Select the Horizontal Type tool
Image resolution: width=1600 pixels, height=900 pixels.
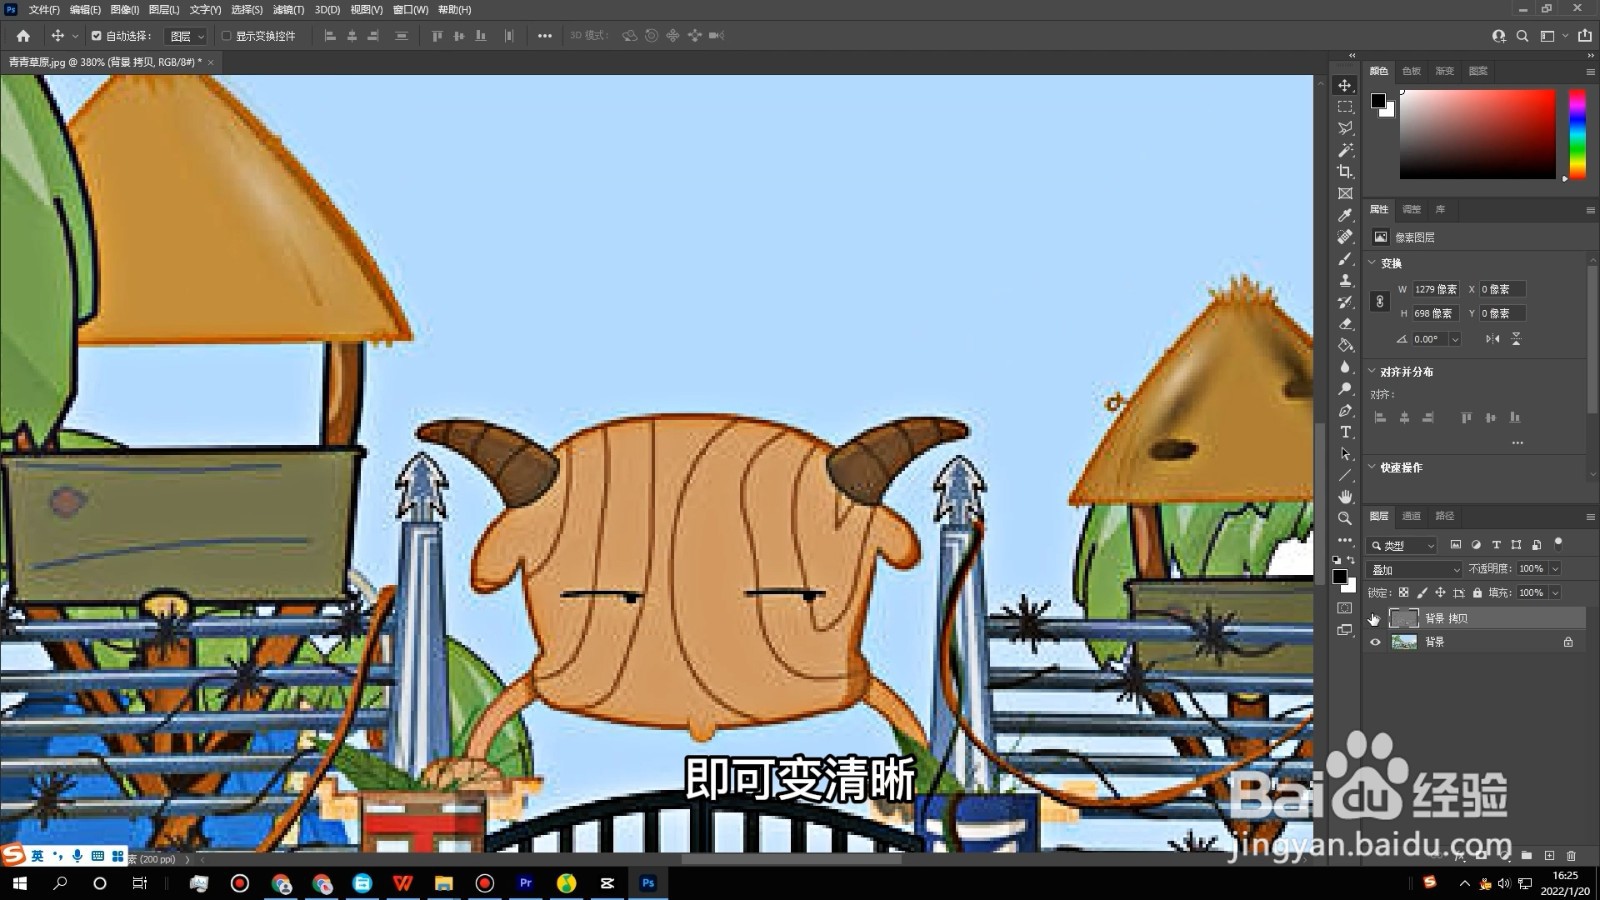tap(1345, 432)
